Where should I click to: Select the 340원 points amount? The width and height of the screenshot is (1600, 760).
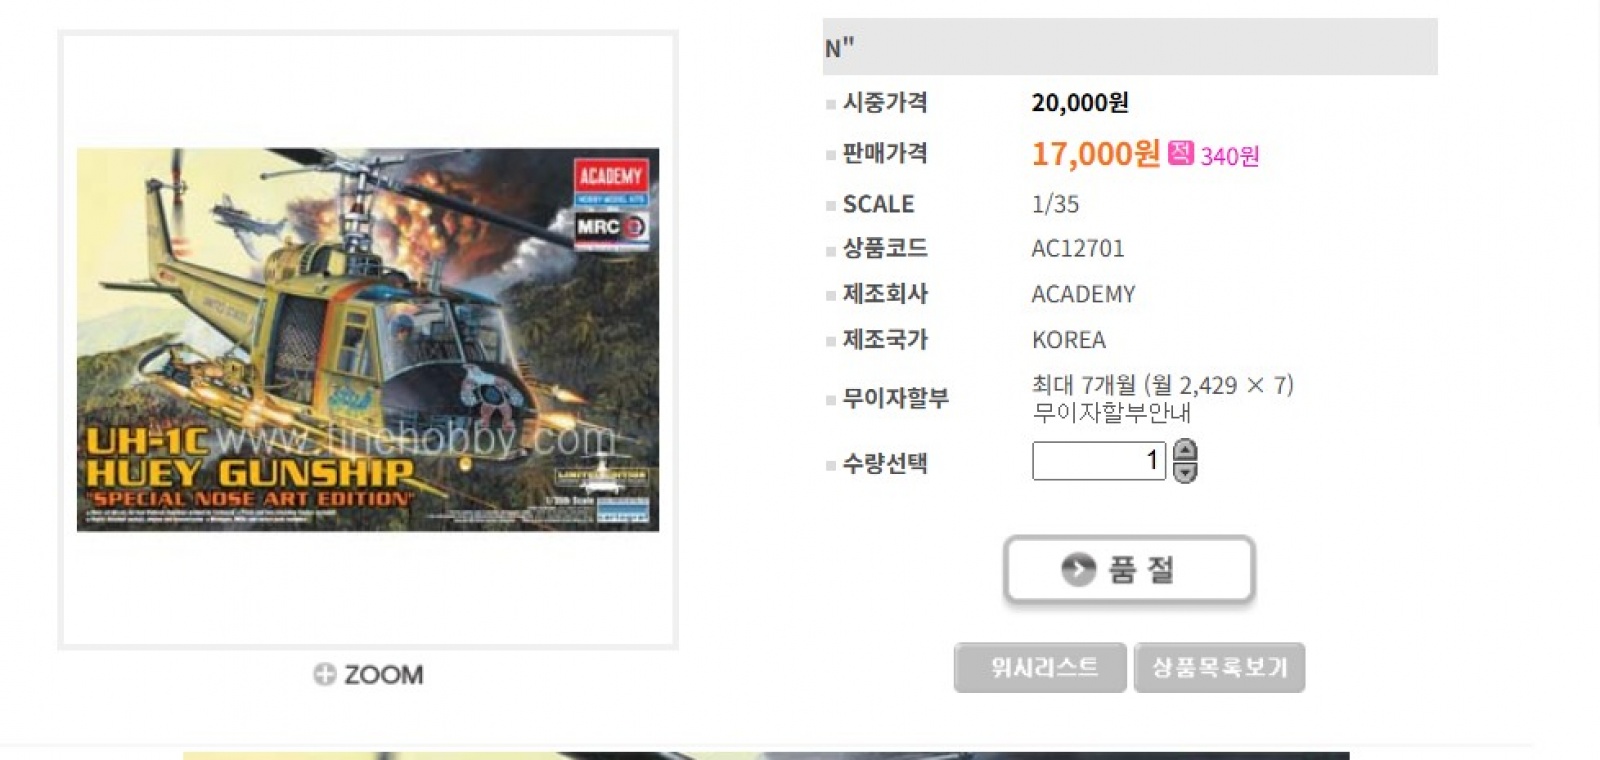pyautogui.click(x=1230, y=156)
